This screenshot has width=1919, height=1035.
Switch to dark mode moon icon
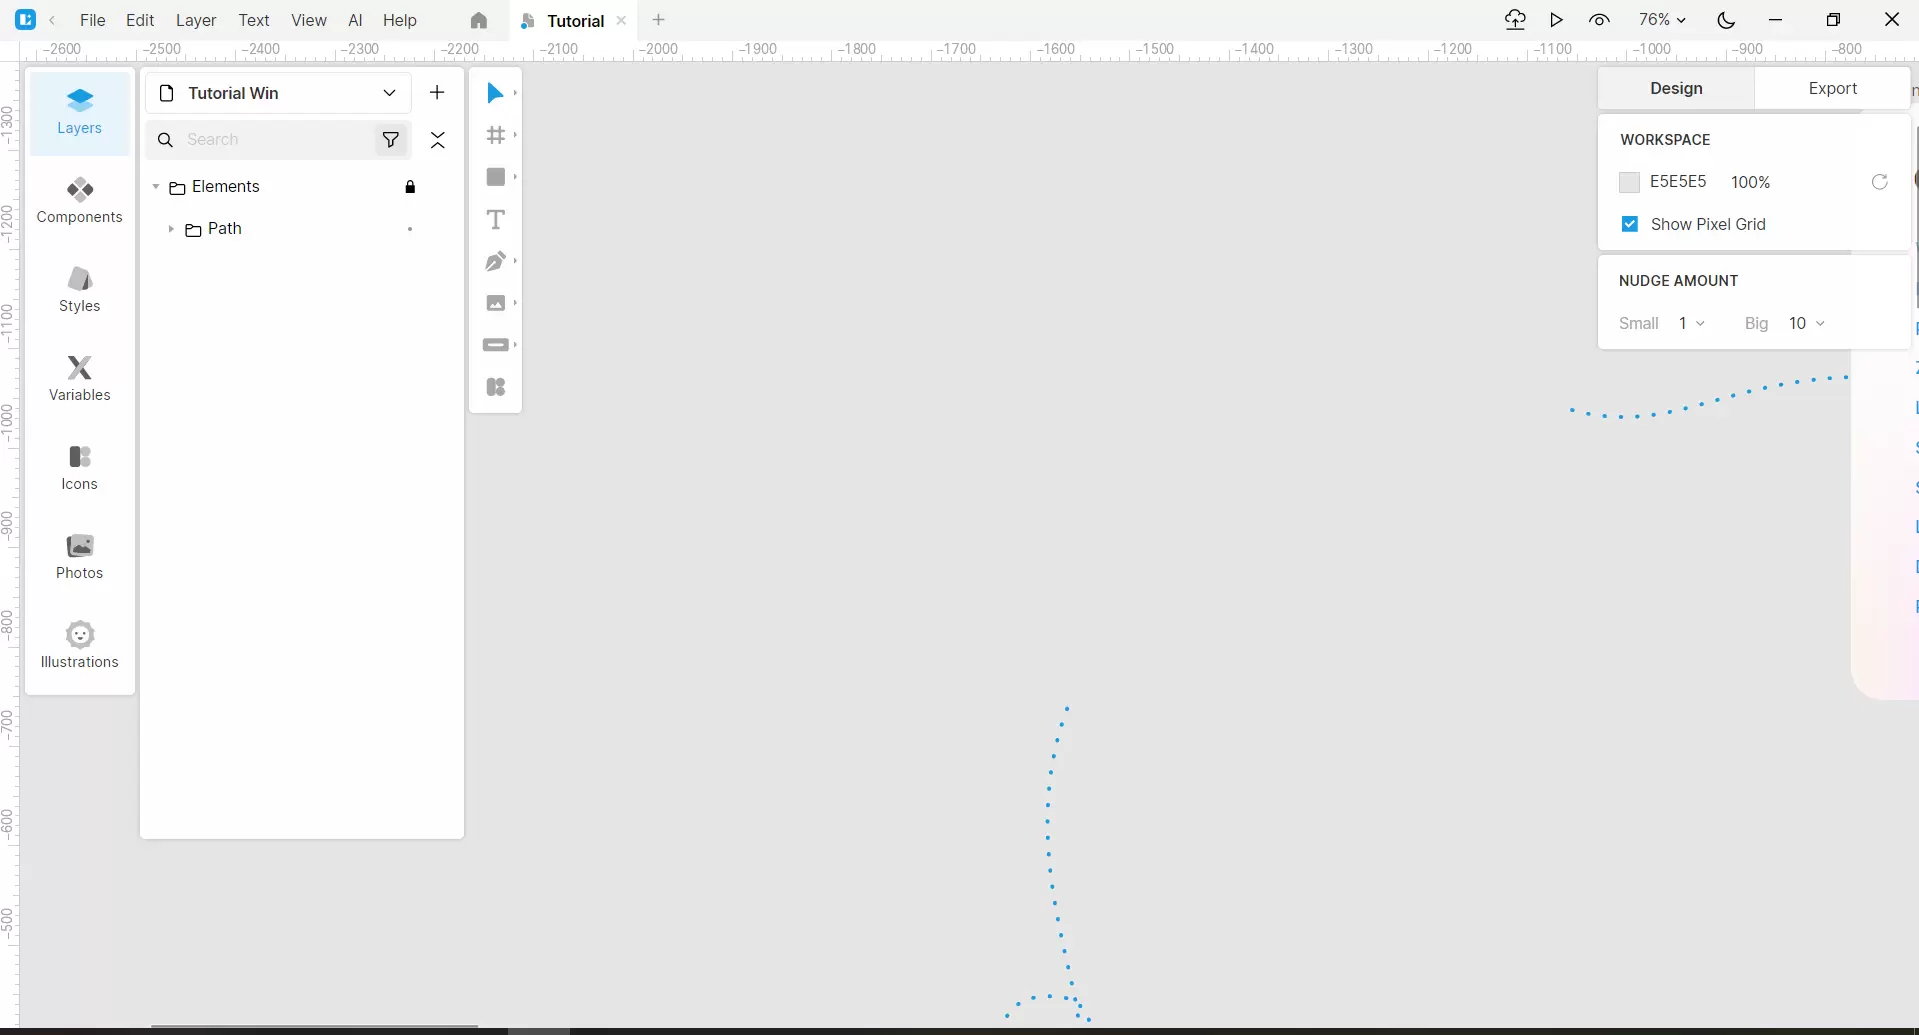(1726, 20)
